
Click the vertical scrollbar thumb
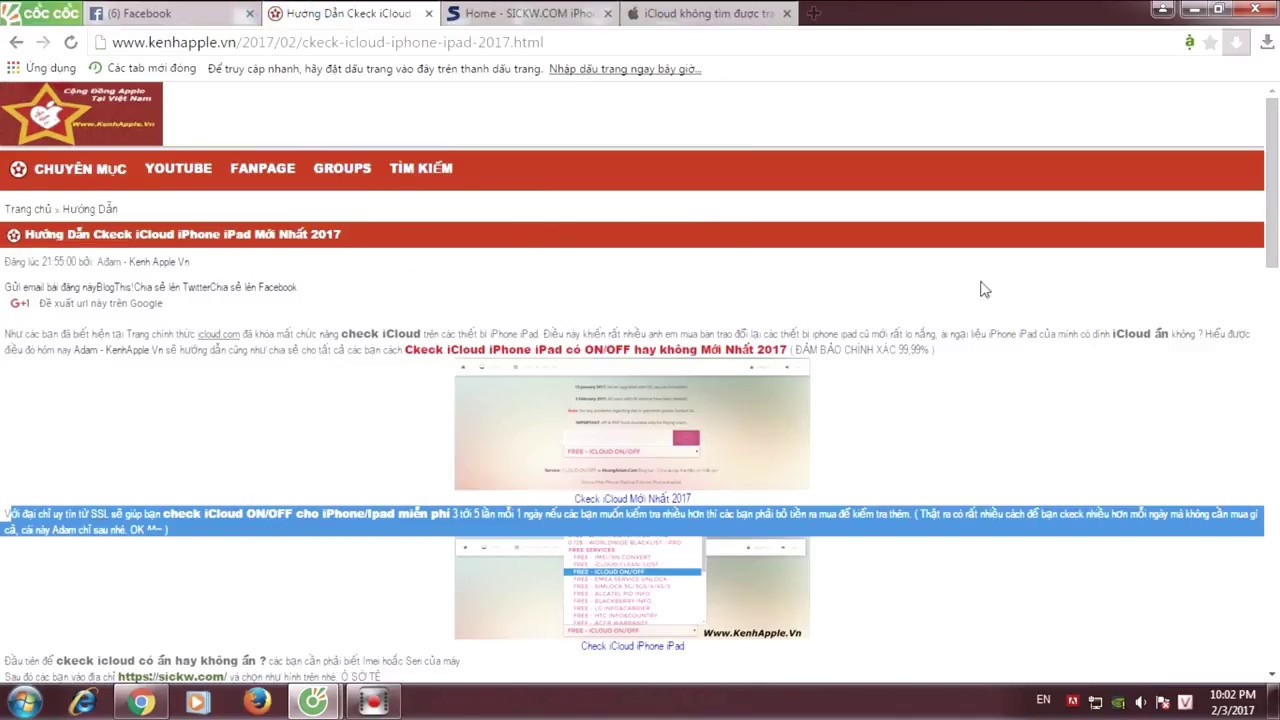(x=1272, y=182)
